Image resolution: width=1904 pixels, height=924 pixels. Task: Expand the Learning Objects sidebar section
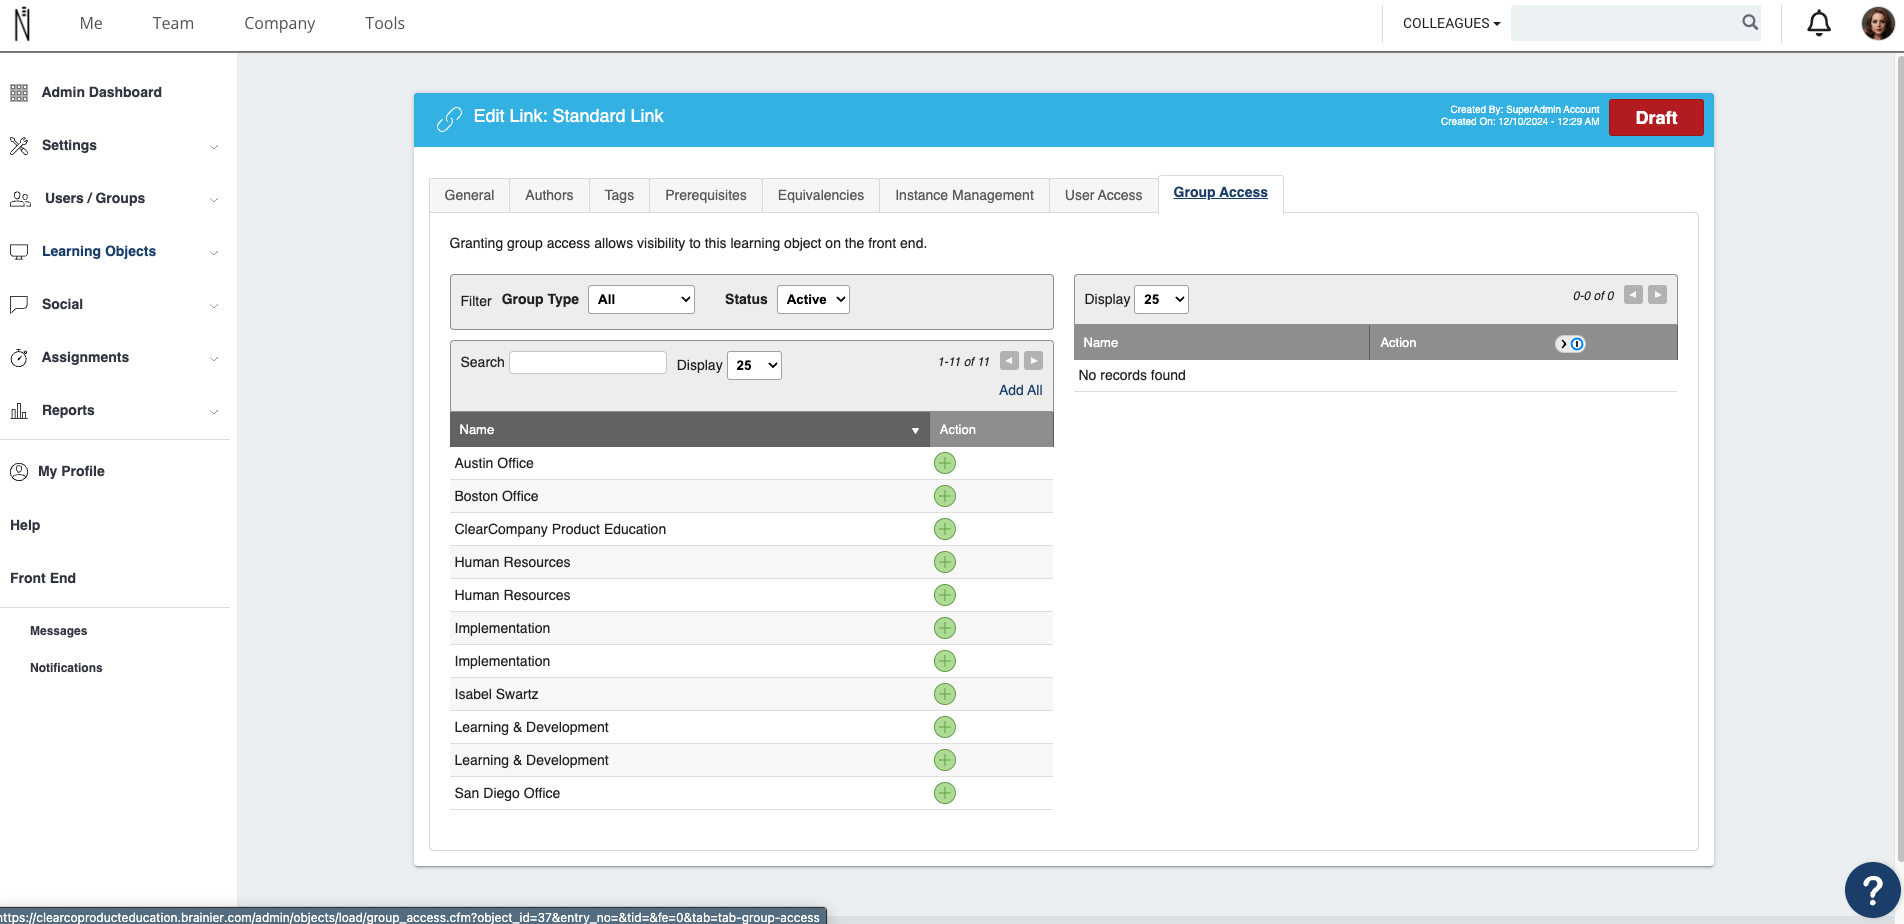click(x=214, y=253)
